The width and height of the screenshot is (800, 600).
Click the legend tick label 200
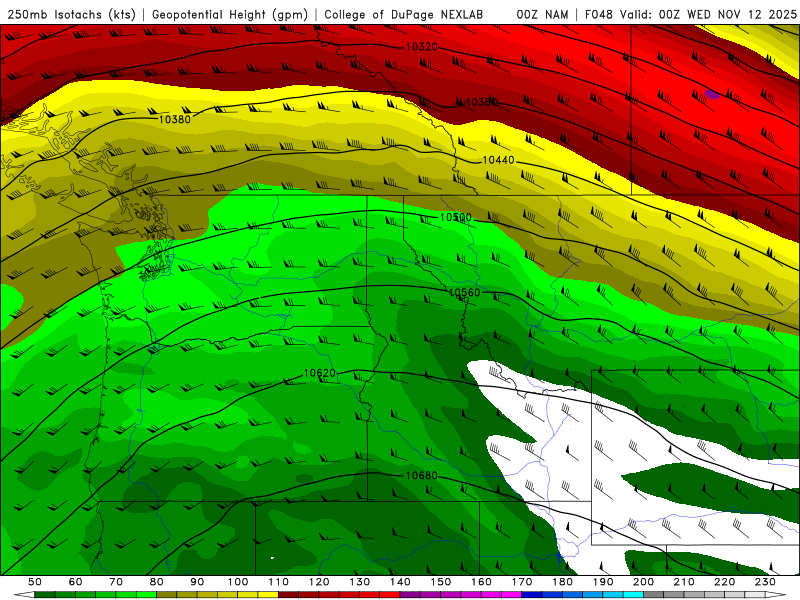click(x=643, y=582)
